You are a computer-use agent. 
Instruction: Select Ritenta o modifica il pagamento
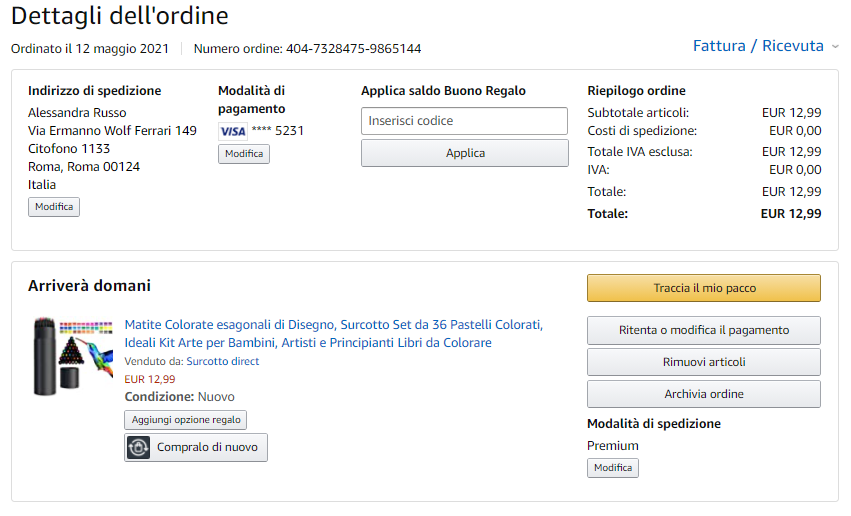[x=703, y=330]
